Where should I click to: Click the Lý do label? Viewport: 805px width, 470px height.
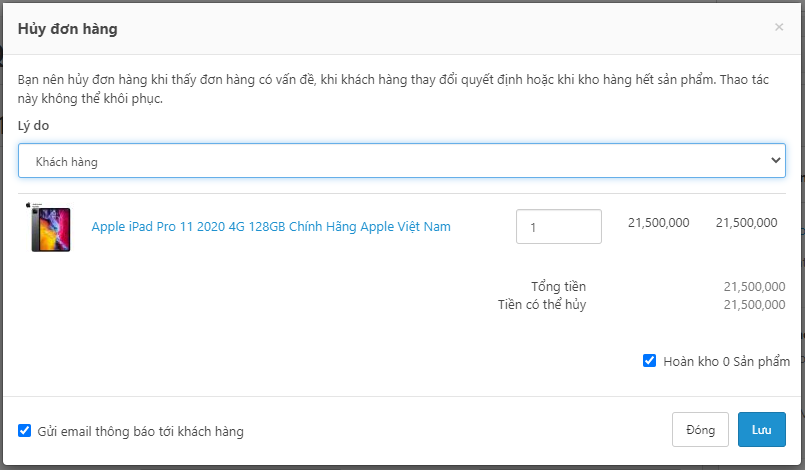[33, 126]
